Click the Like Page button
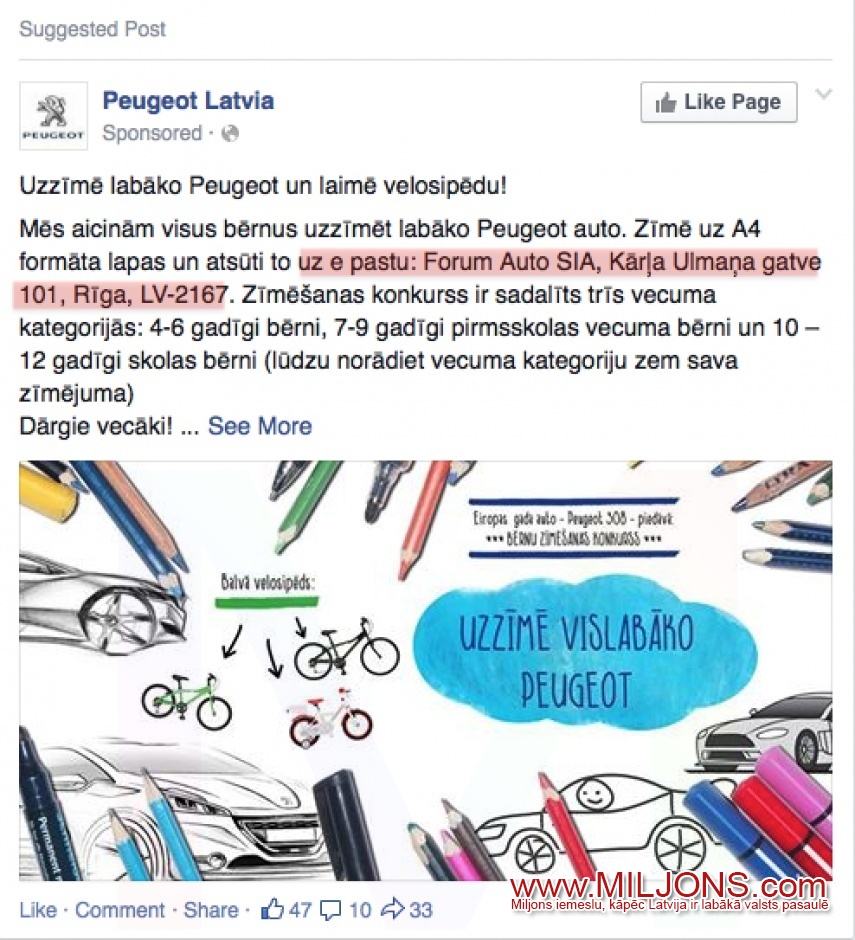 tap(718, 103)
